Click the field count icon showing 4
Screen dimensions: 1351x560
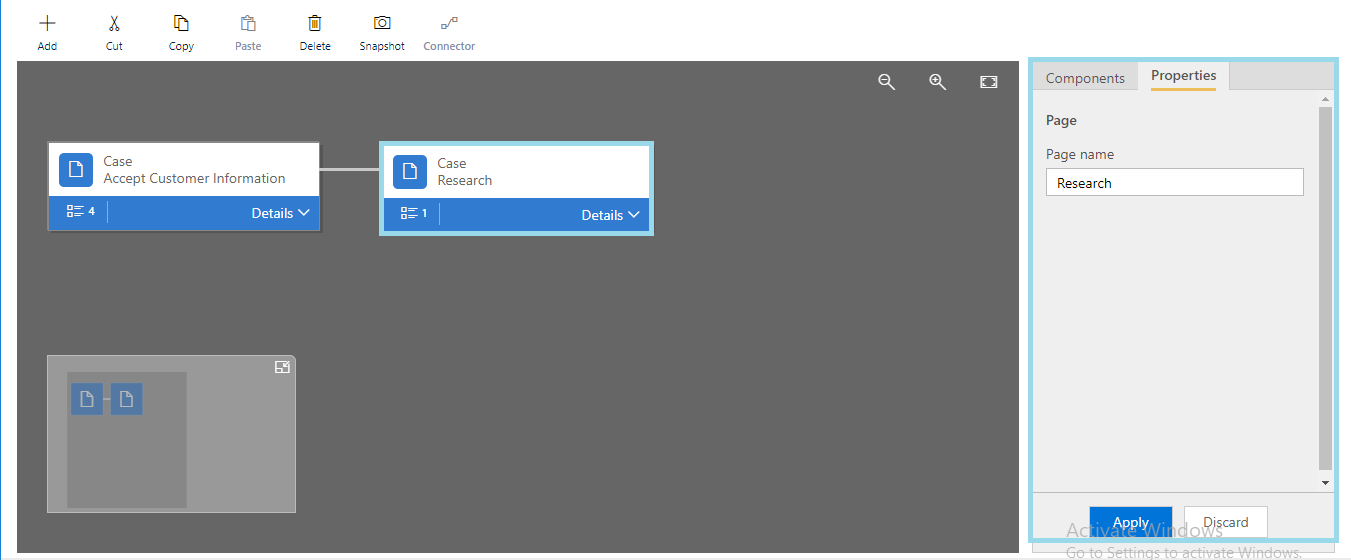pos(80,211)
